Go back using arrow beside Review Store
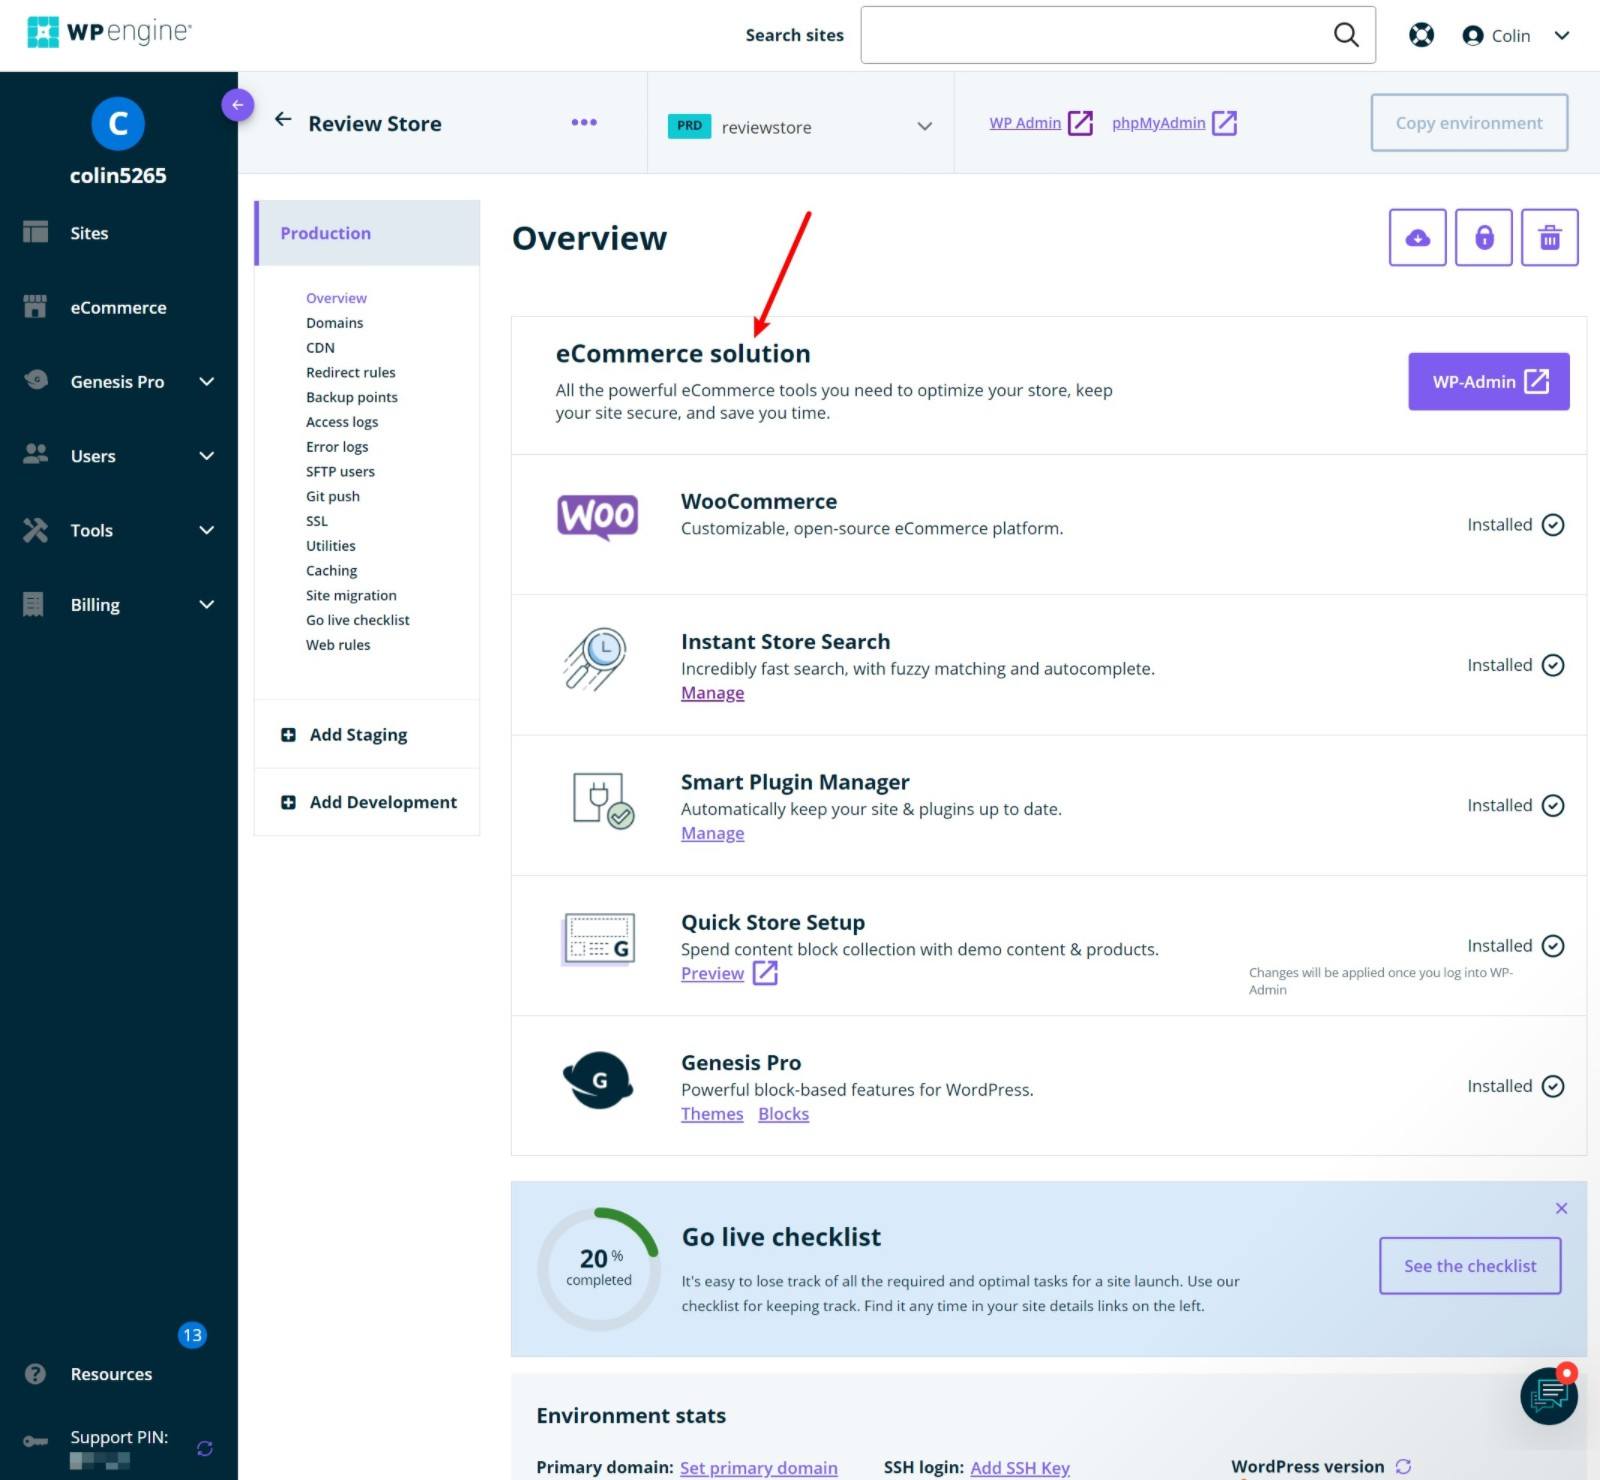Image resolution: width=1600 pixels, height=1480 pixels. pos(283,120)
